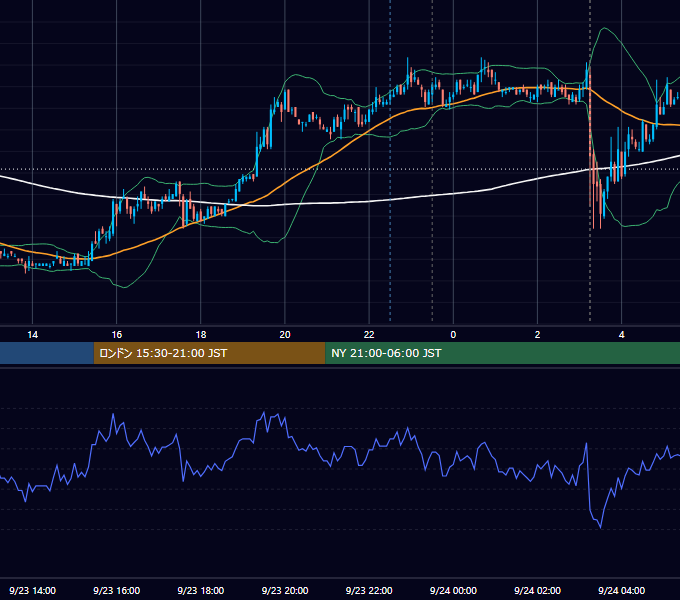The image size is (680, 600).
Task: Click the 9/23 14:00 date label
Action: click(33, 590)
